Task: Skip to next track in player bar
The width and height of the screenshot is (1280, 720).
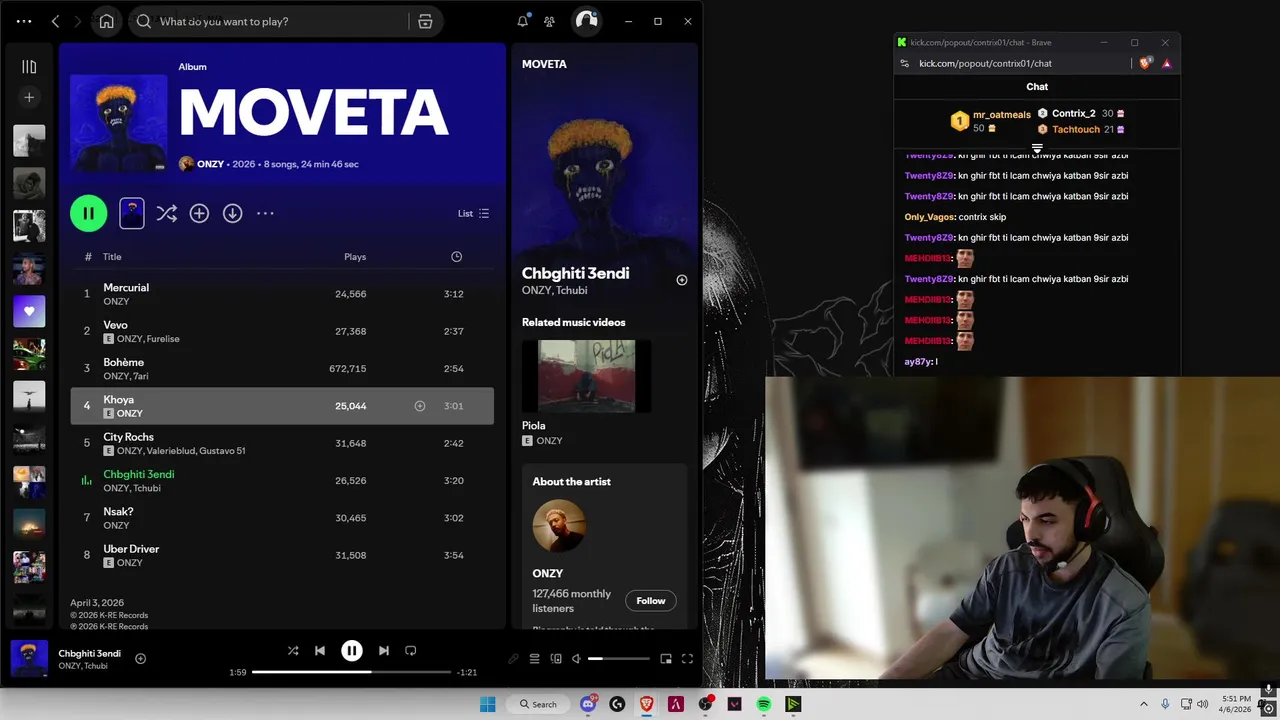Action: tap(384, 650)
